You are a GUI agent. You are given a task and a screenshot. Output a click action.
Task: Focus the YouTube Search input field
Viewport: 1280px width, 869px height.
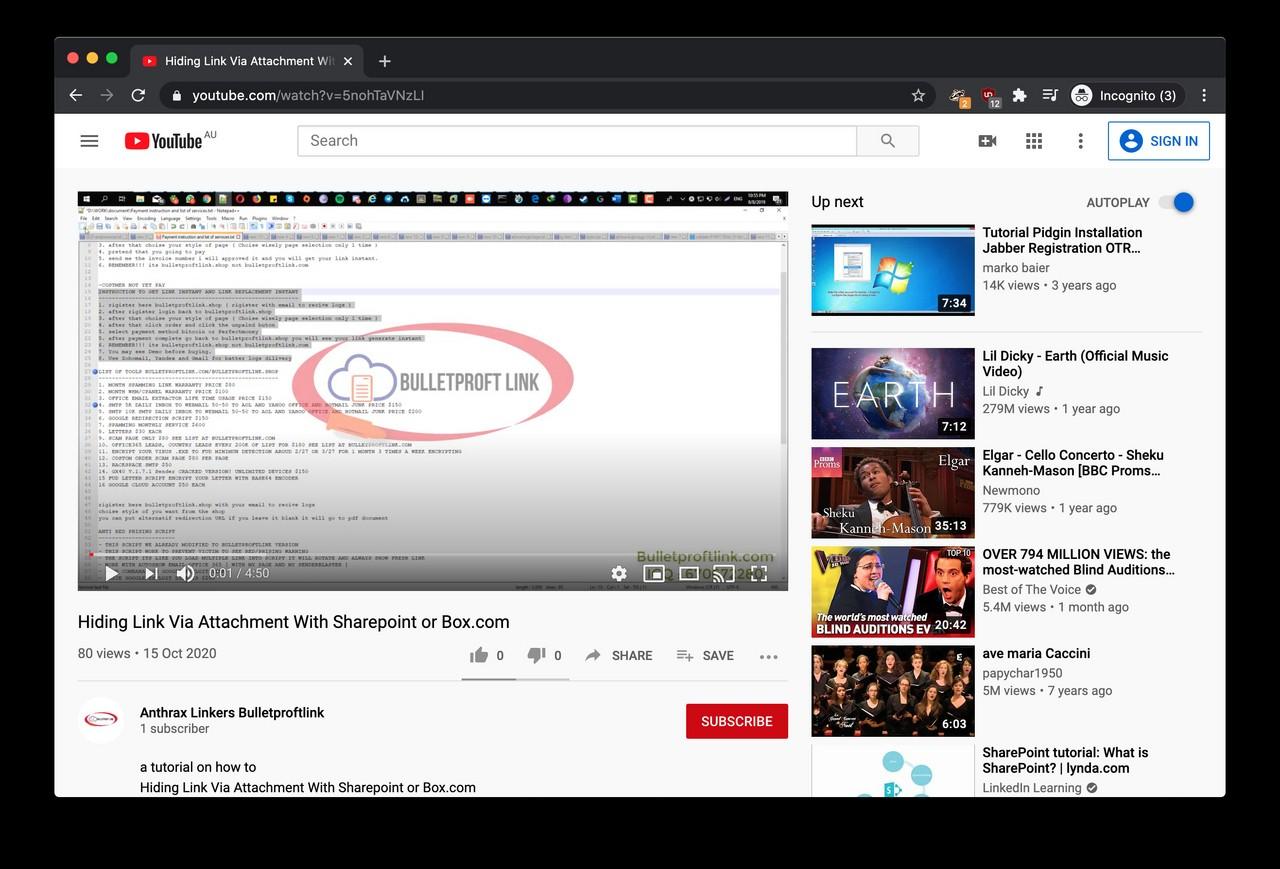pos(577,141)
